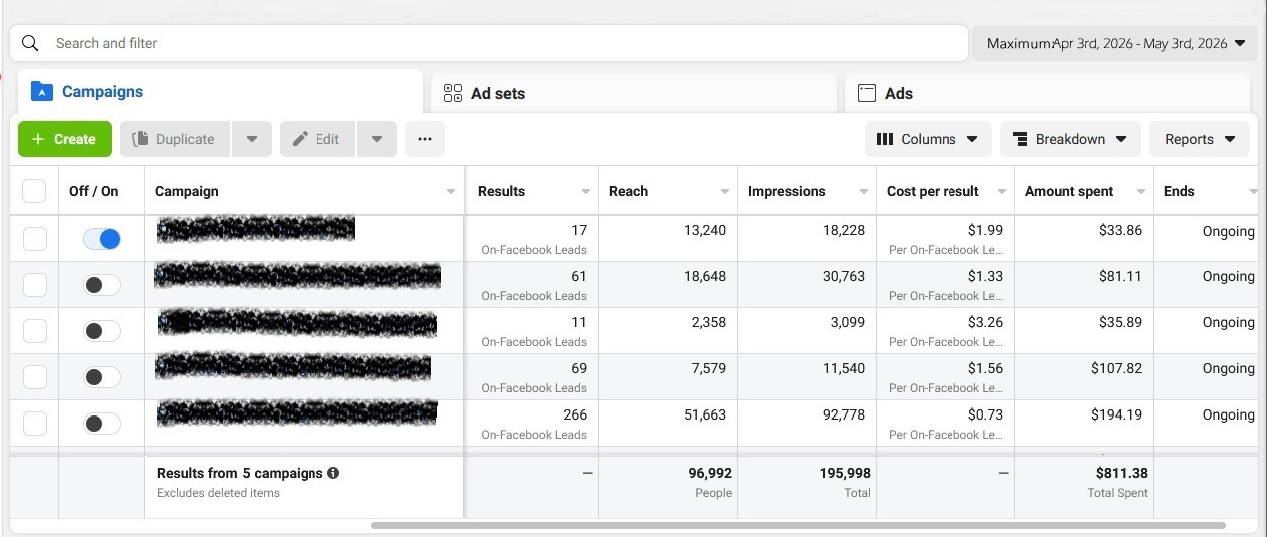Check the select-all checkbox in header
The width and height of the screenshot is (1267, 537).
(x=34, y=191)
